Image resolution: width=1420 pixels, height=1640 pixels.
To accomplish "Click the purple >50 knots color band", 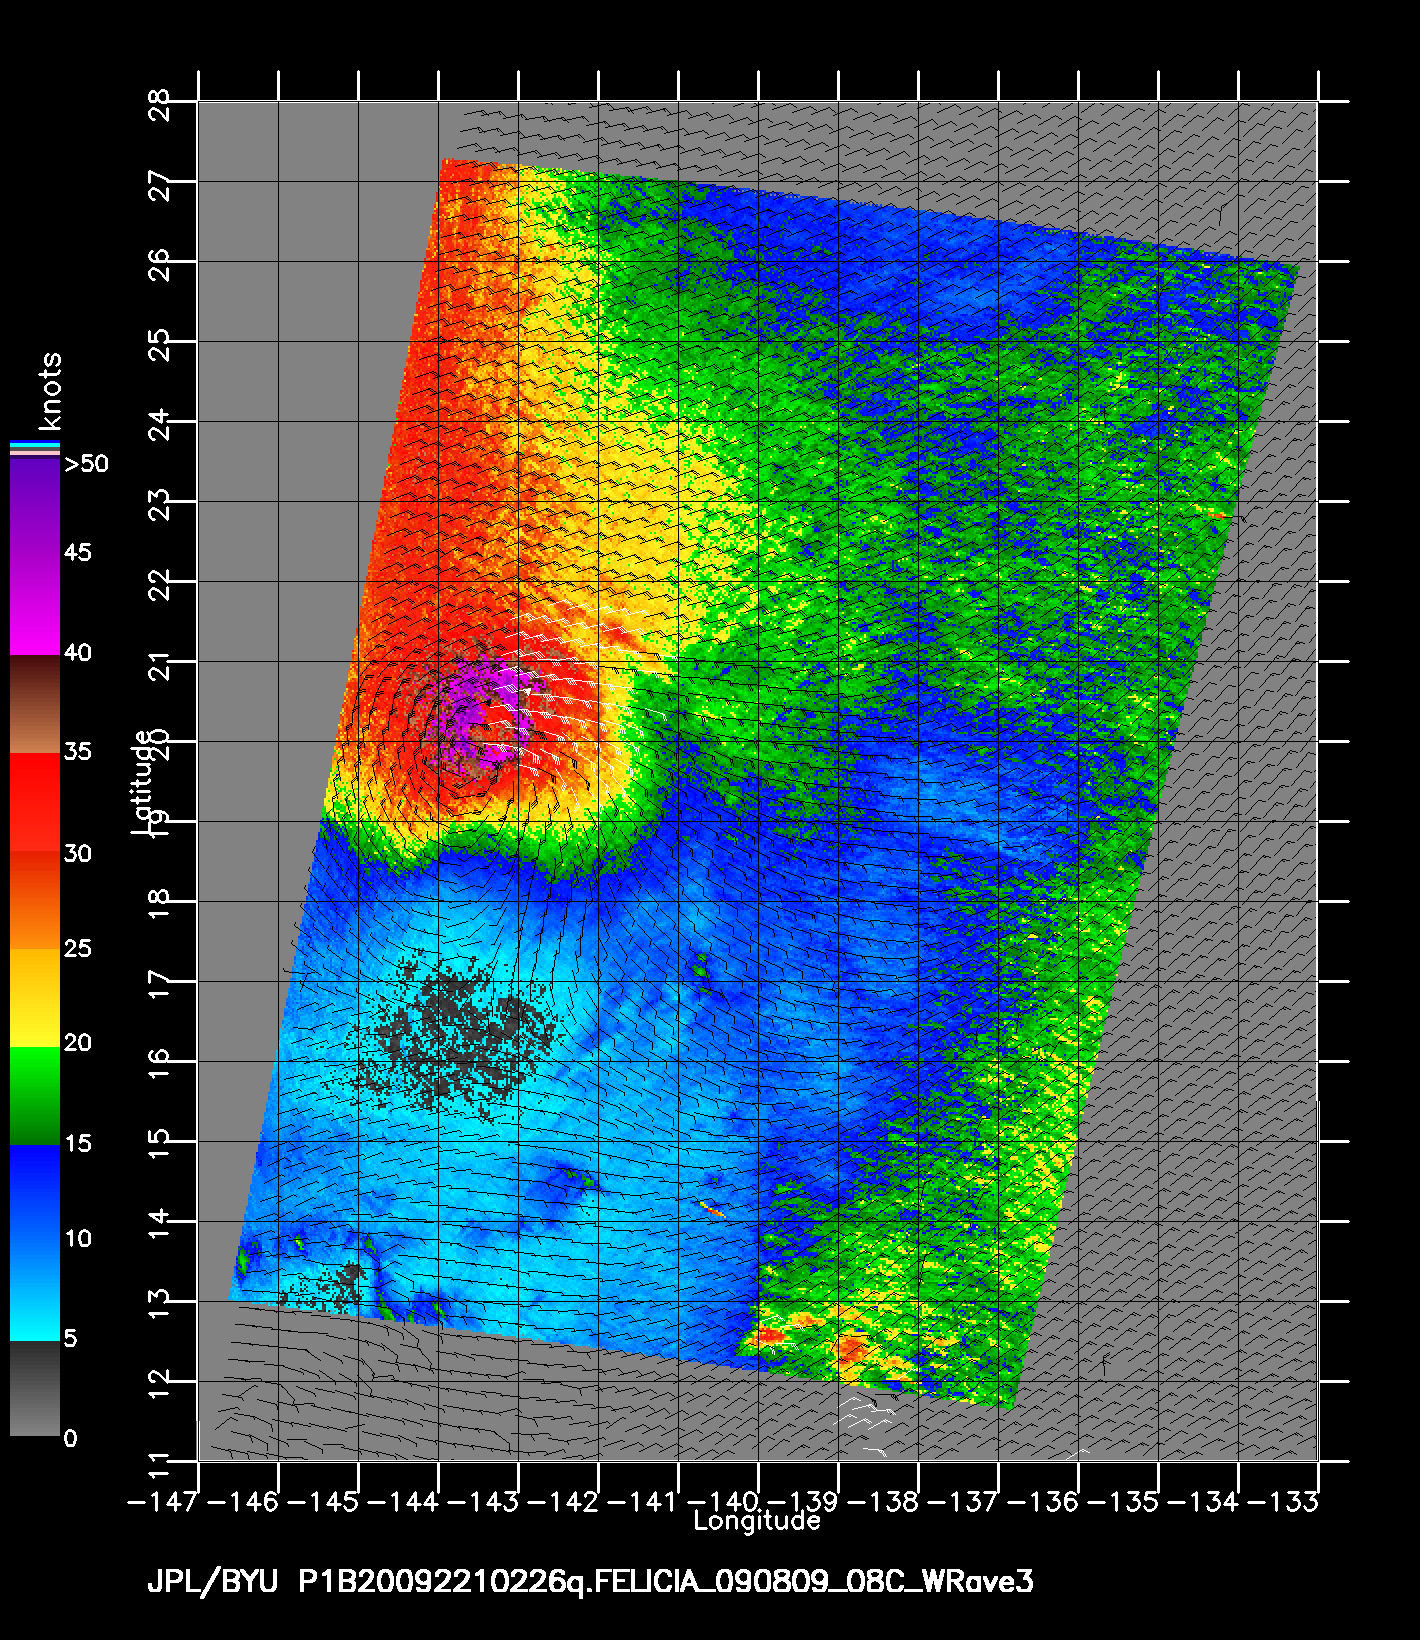I will click(x=35, y=505).
